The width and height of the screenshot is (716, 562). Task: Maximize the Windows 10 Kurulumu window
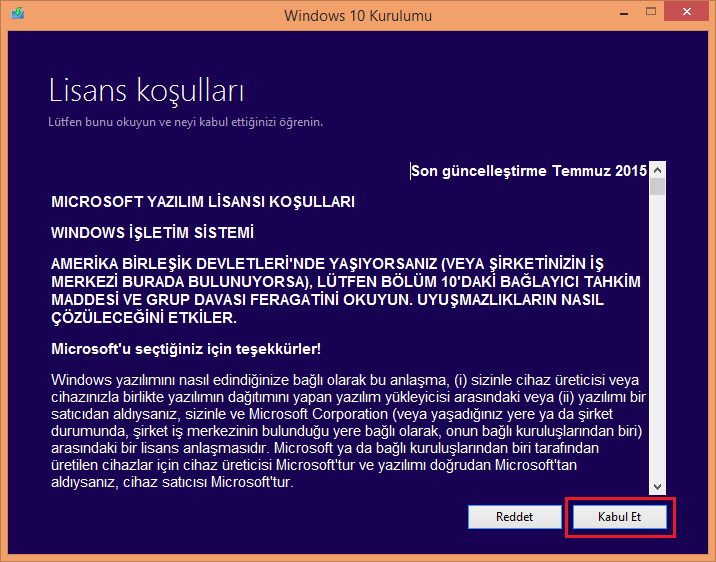651,12
